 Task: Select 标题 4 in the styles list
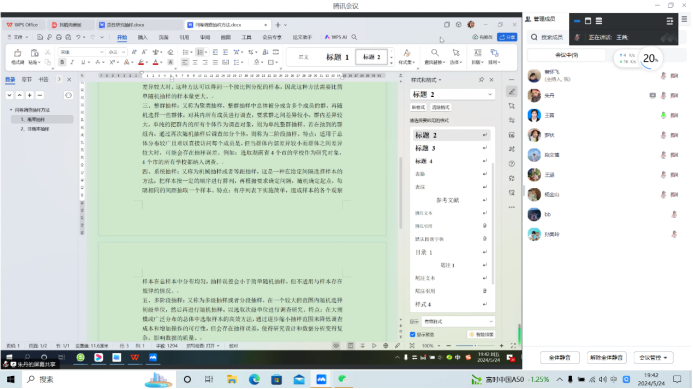(451, 161)
